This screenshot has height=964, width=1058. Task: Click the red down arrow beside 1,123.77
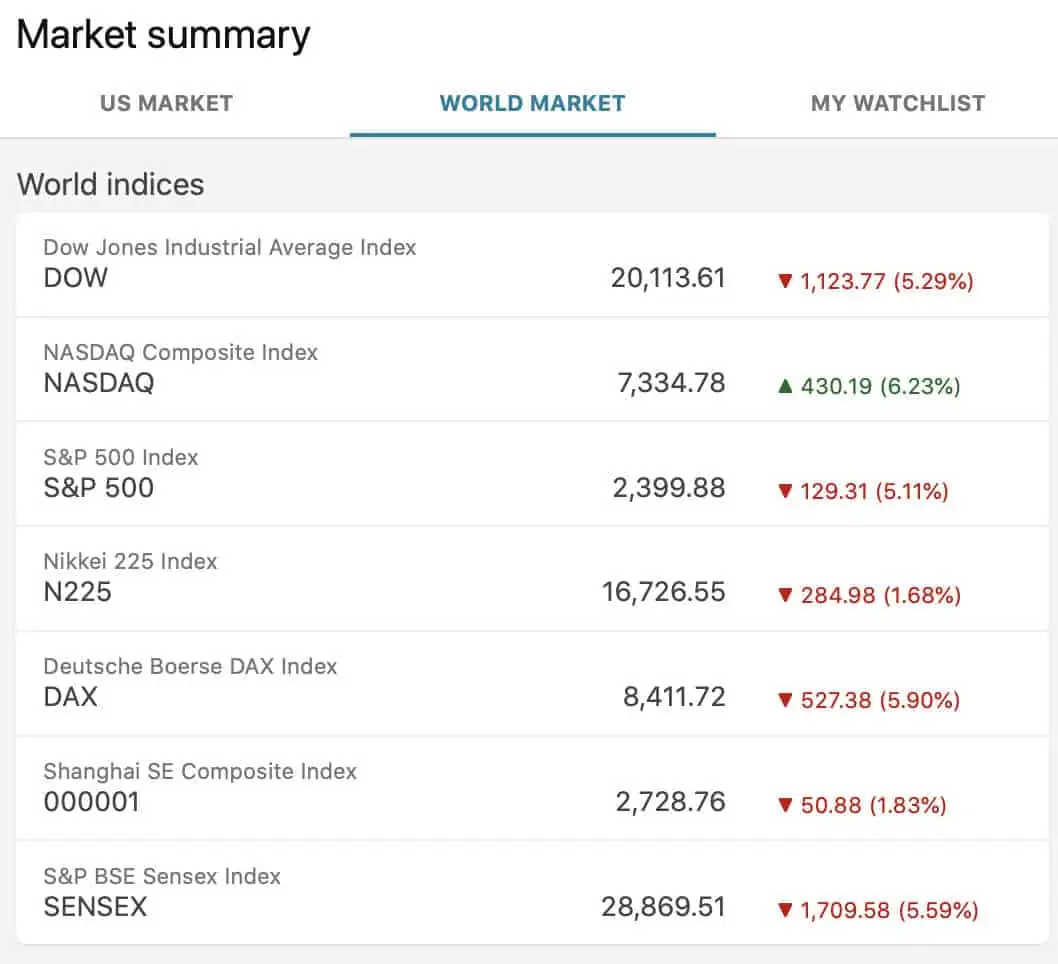(785, 281)
